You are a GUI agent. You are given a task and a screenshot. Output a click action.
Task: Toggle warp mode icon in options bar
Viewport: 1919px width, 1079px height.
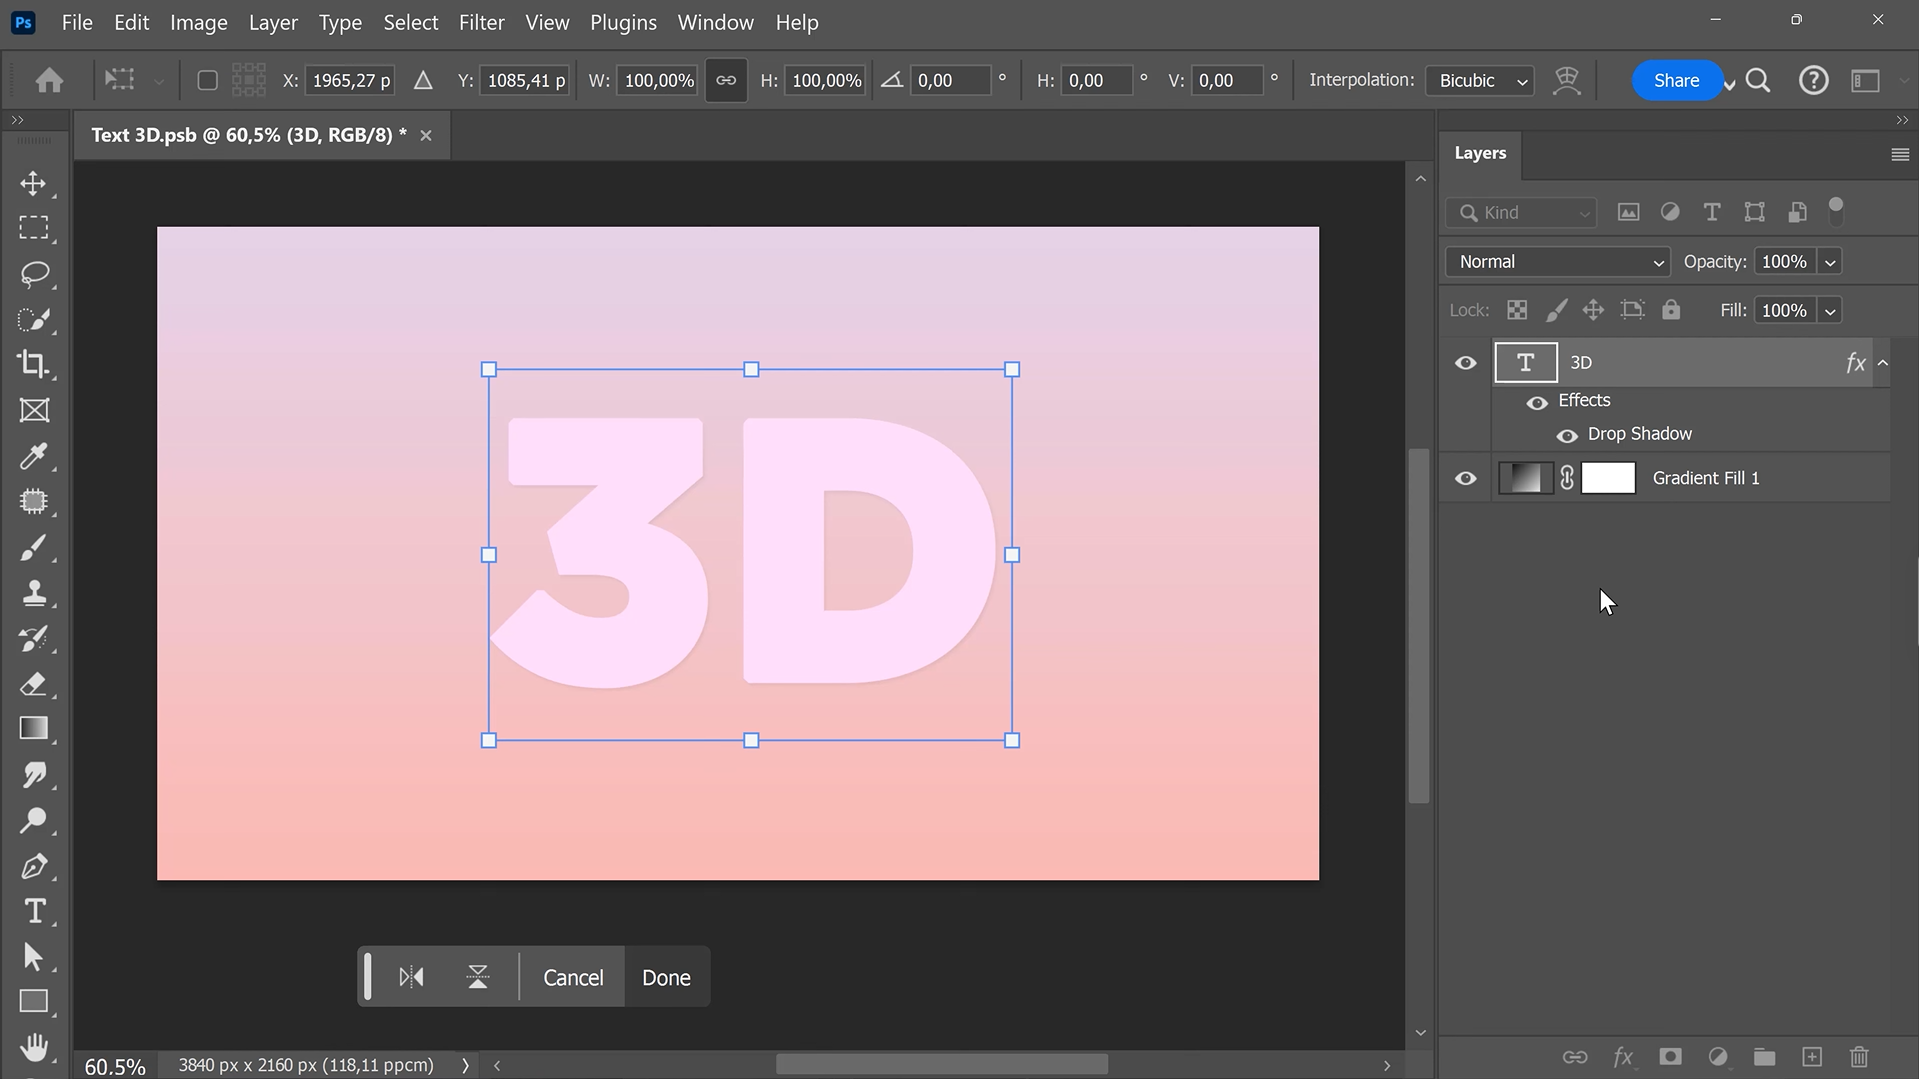pos(1566,80)
